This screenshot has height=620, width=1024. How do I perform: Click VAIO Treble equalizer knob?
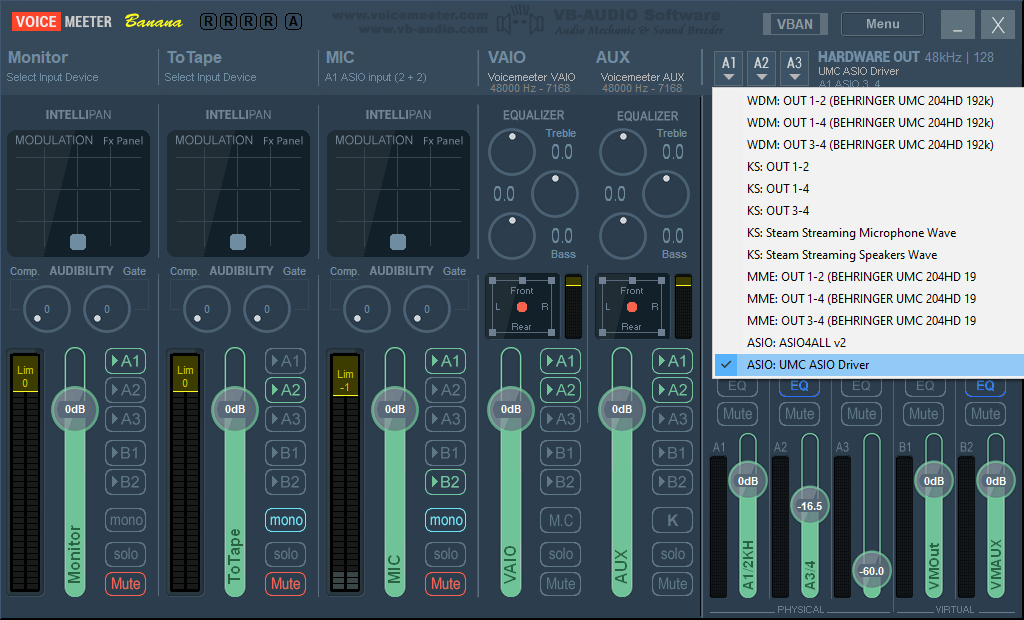(511, 152)
